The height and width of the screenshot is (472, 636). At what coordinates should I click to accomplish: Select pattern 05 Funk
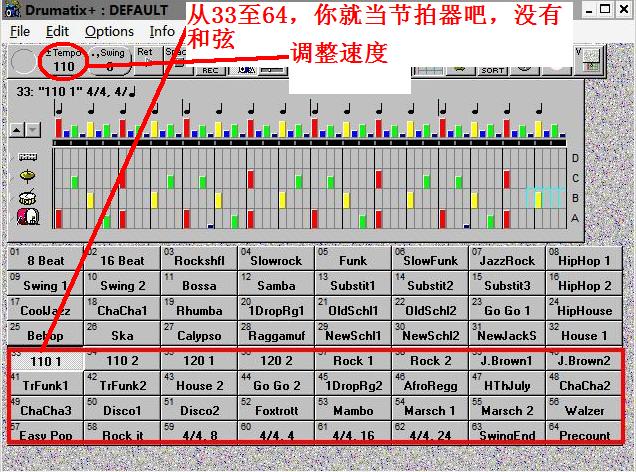pos(353,258)
